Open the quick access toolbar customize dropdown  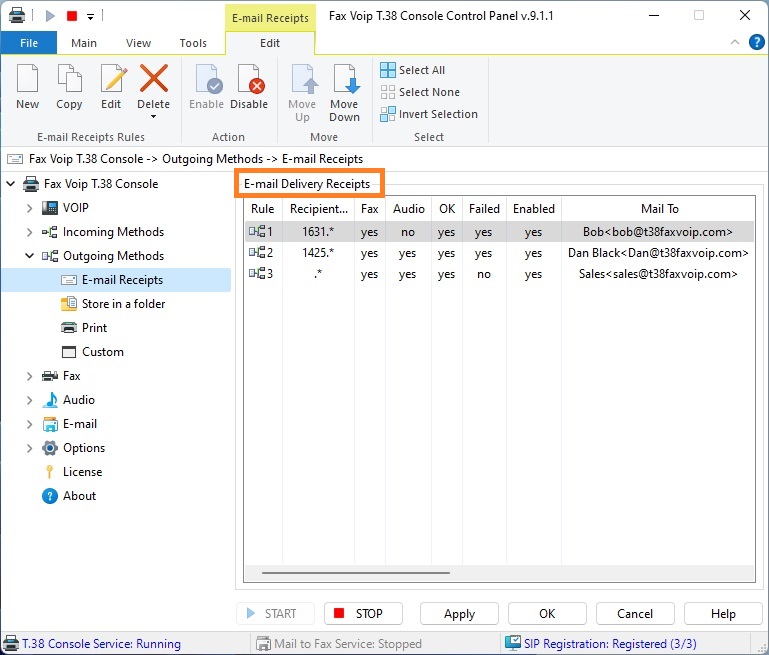[90, 17]
